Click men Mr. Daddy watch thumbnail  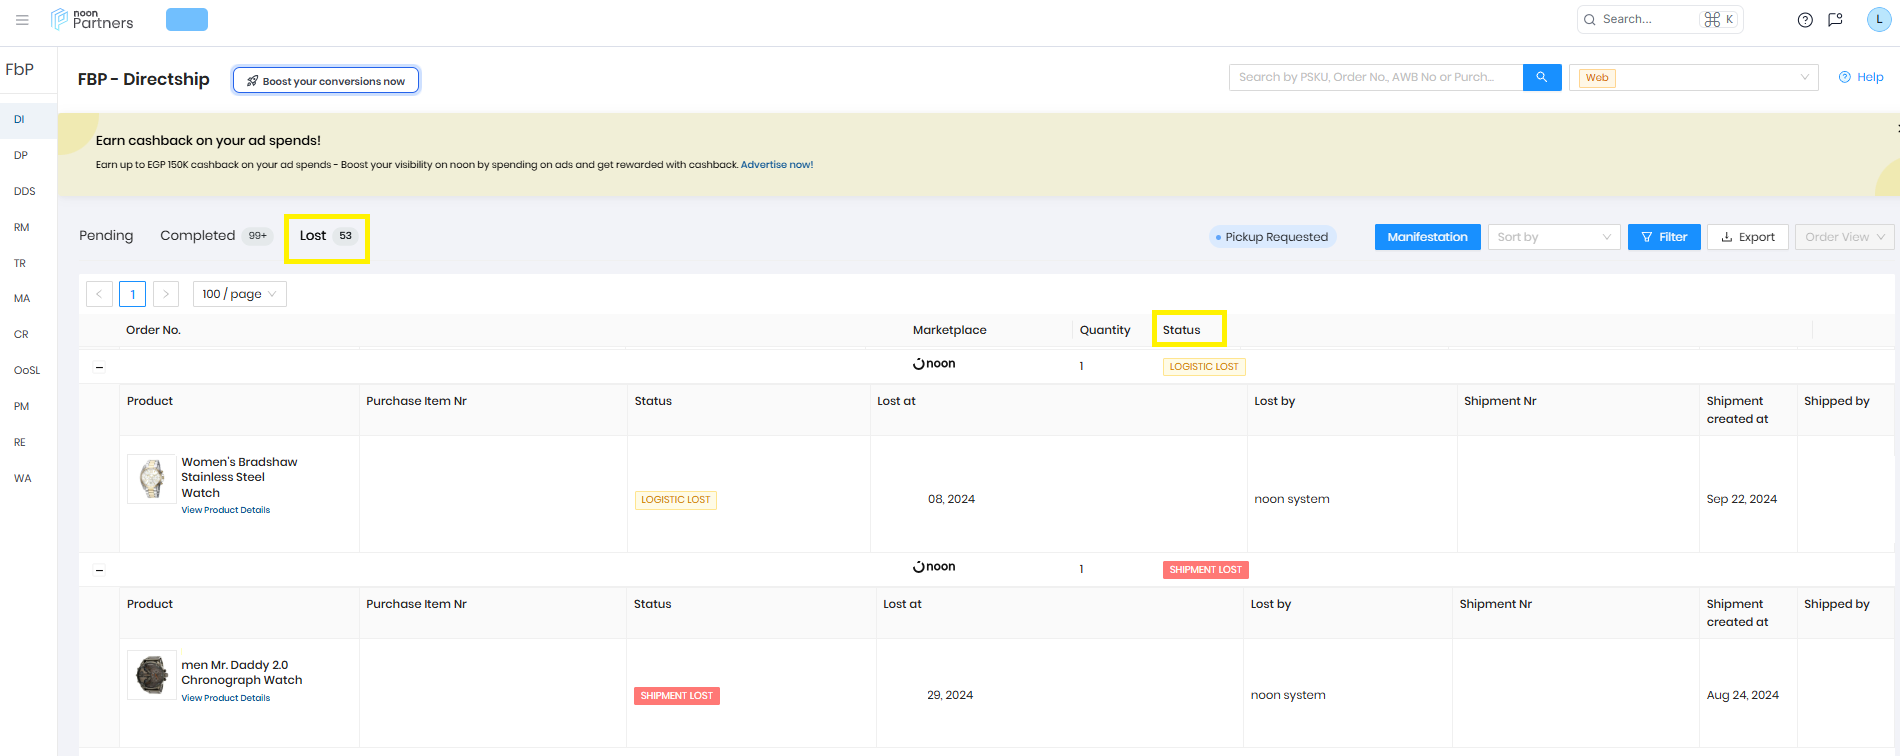tap(152, 675)
